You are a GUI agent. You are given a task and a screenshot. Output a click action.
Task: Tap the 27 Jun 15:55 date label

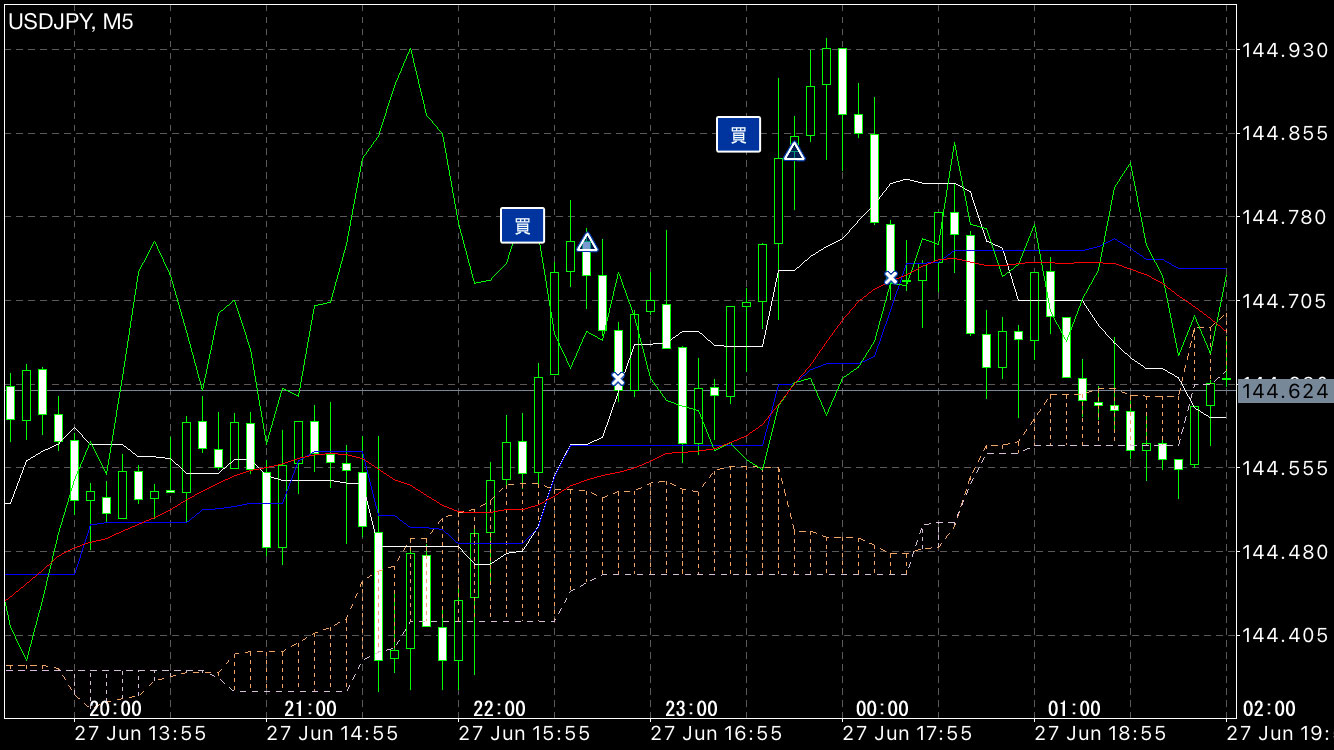click(x=523, y=733)
